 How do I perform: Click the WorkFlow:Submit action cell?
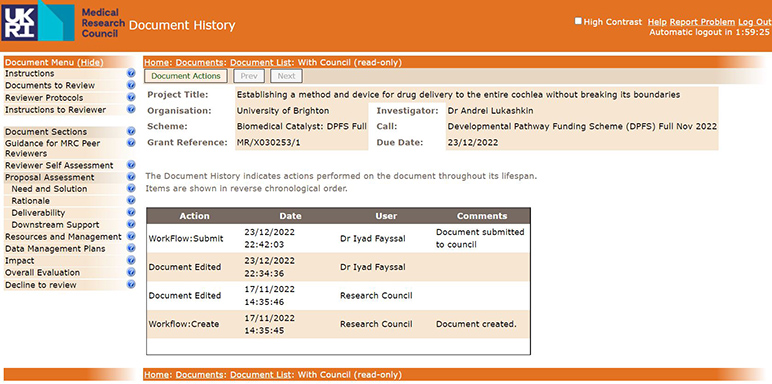pos(186,239)
